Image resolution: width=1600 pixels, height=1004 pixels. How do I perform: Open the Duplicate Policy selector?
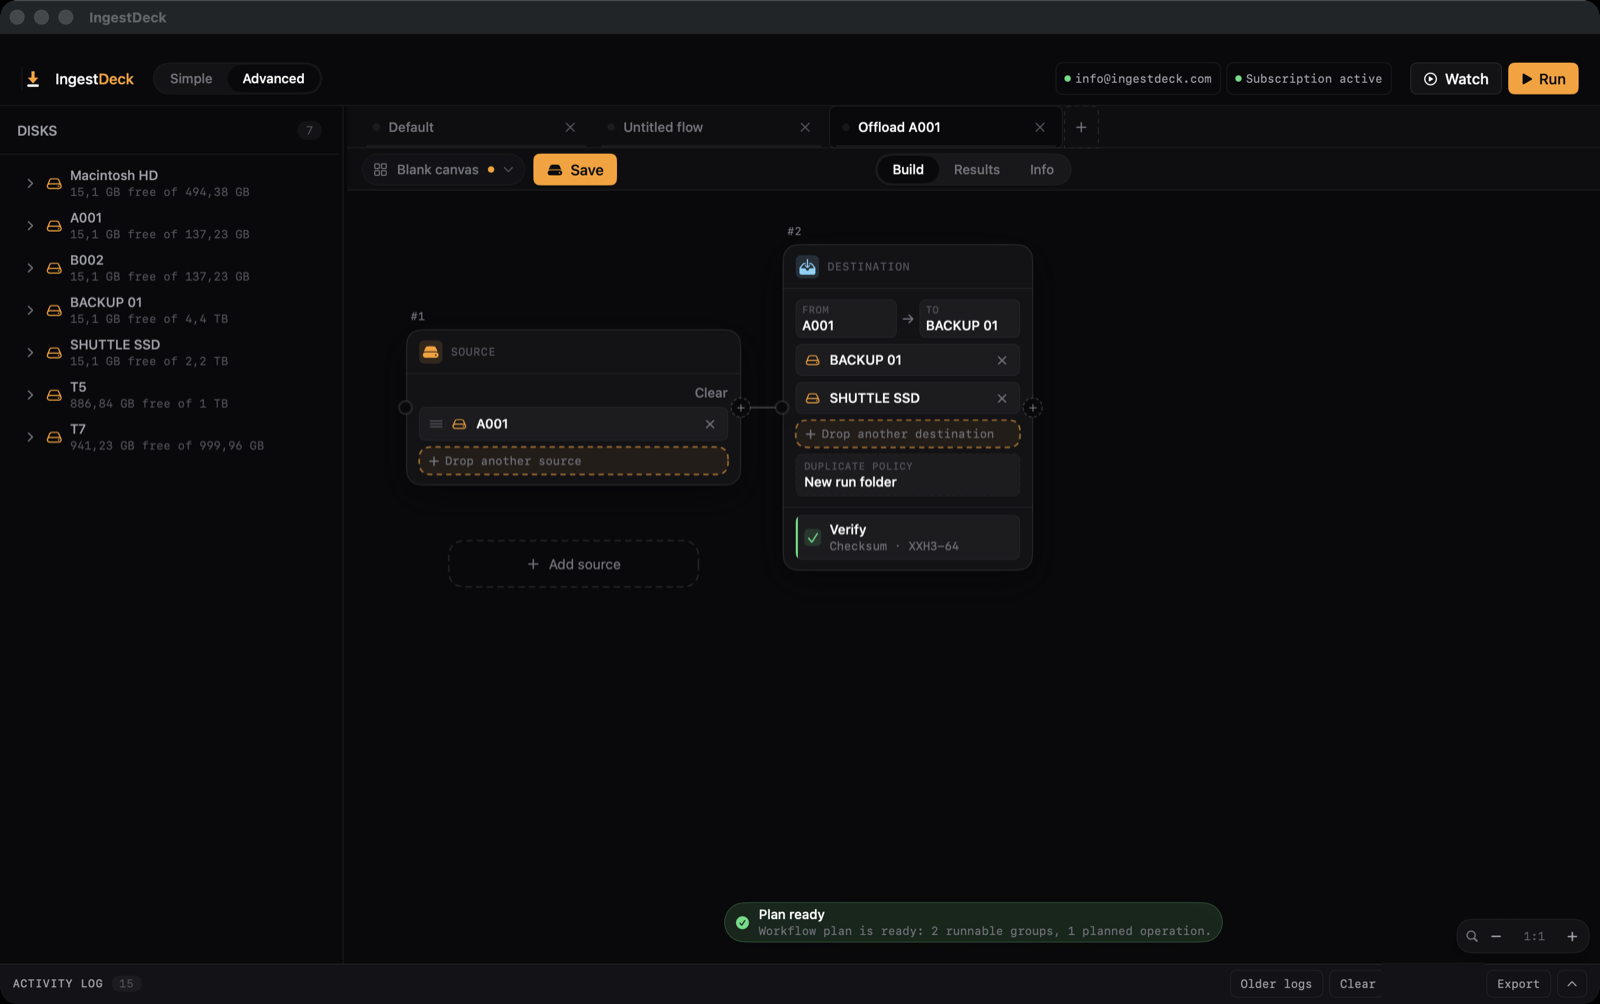(x=907, y=475)
